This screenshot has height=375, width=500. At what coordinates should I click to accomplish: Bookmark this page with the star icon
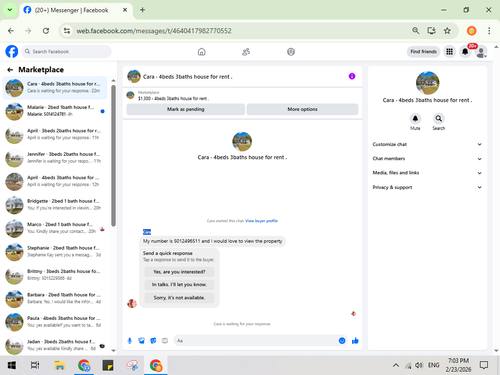447,31
